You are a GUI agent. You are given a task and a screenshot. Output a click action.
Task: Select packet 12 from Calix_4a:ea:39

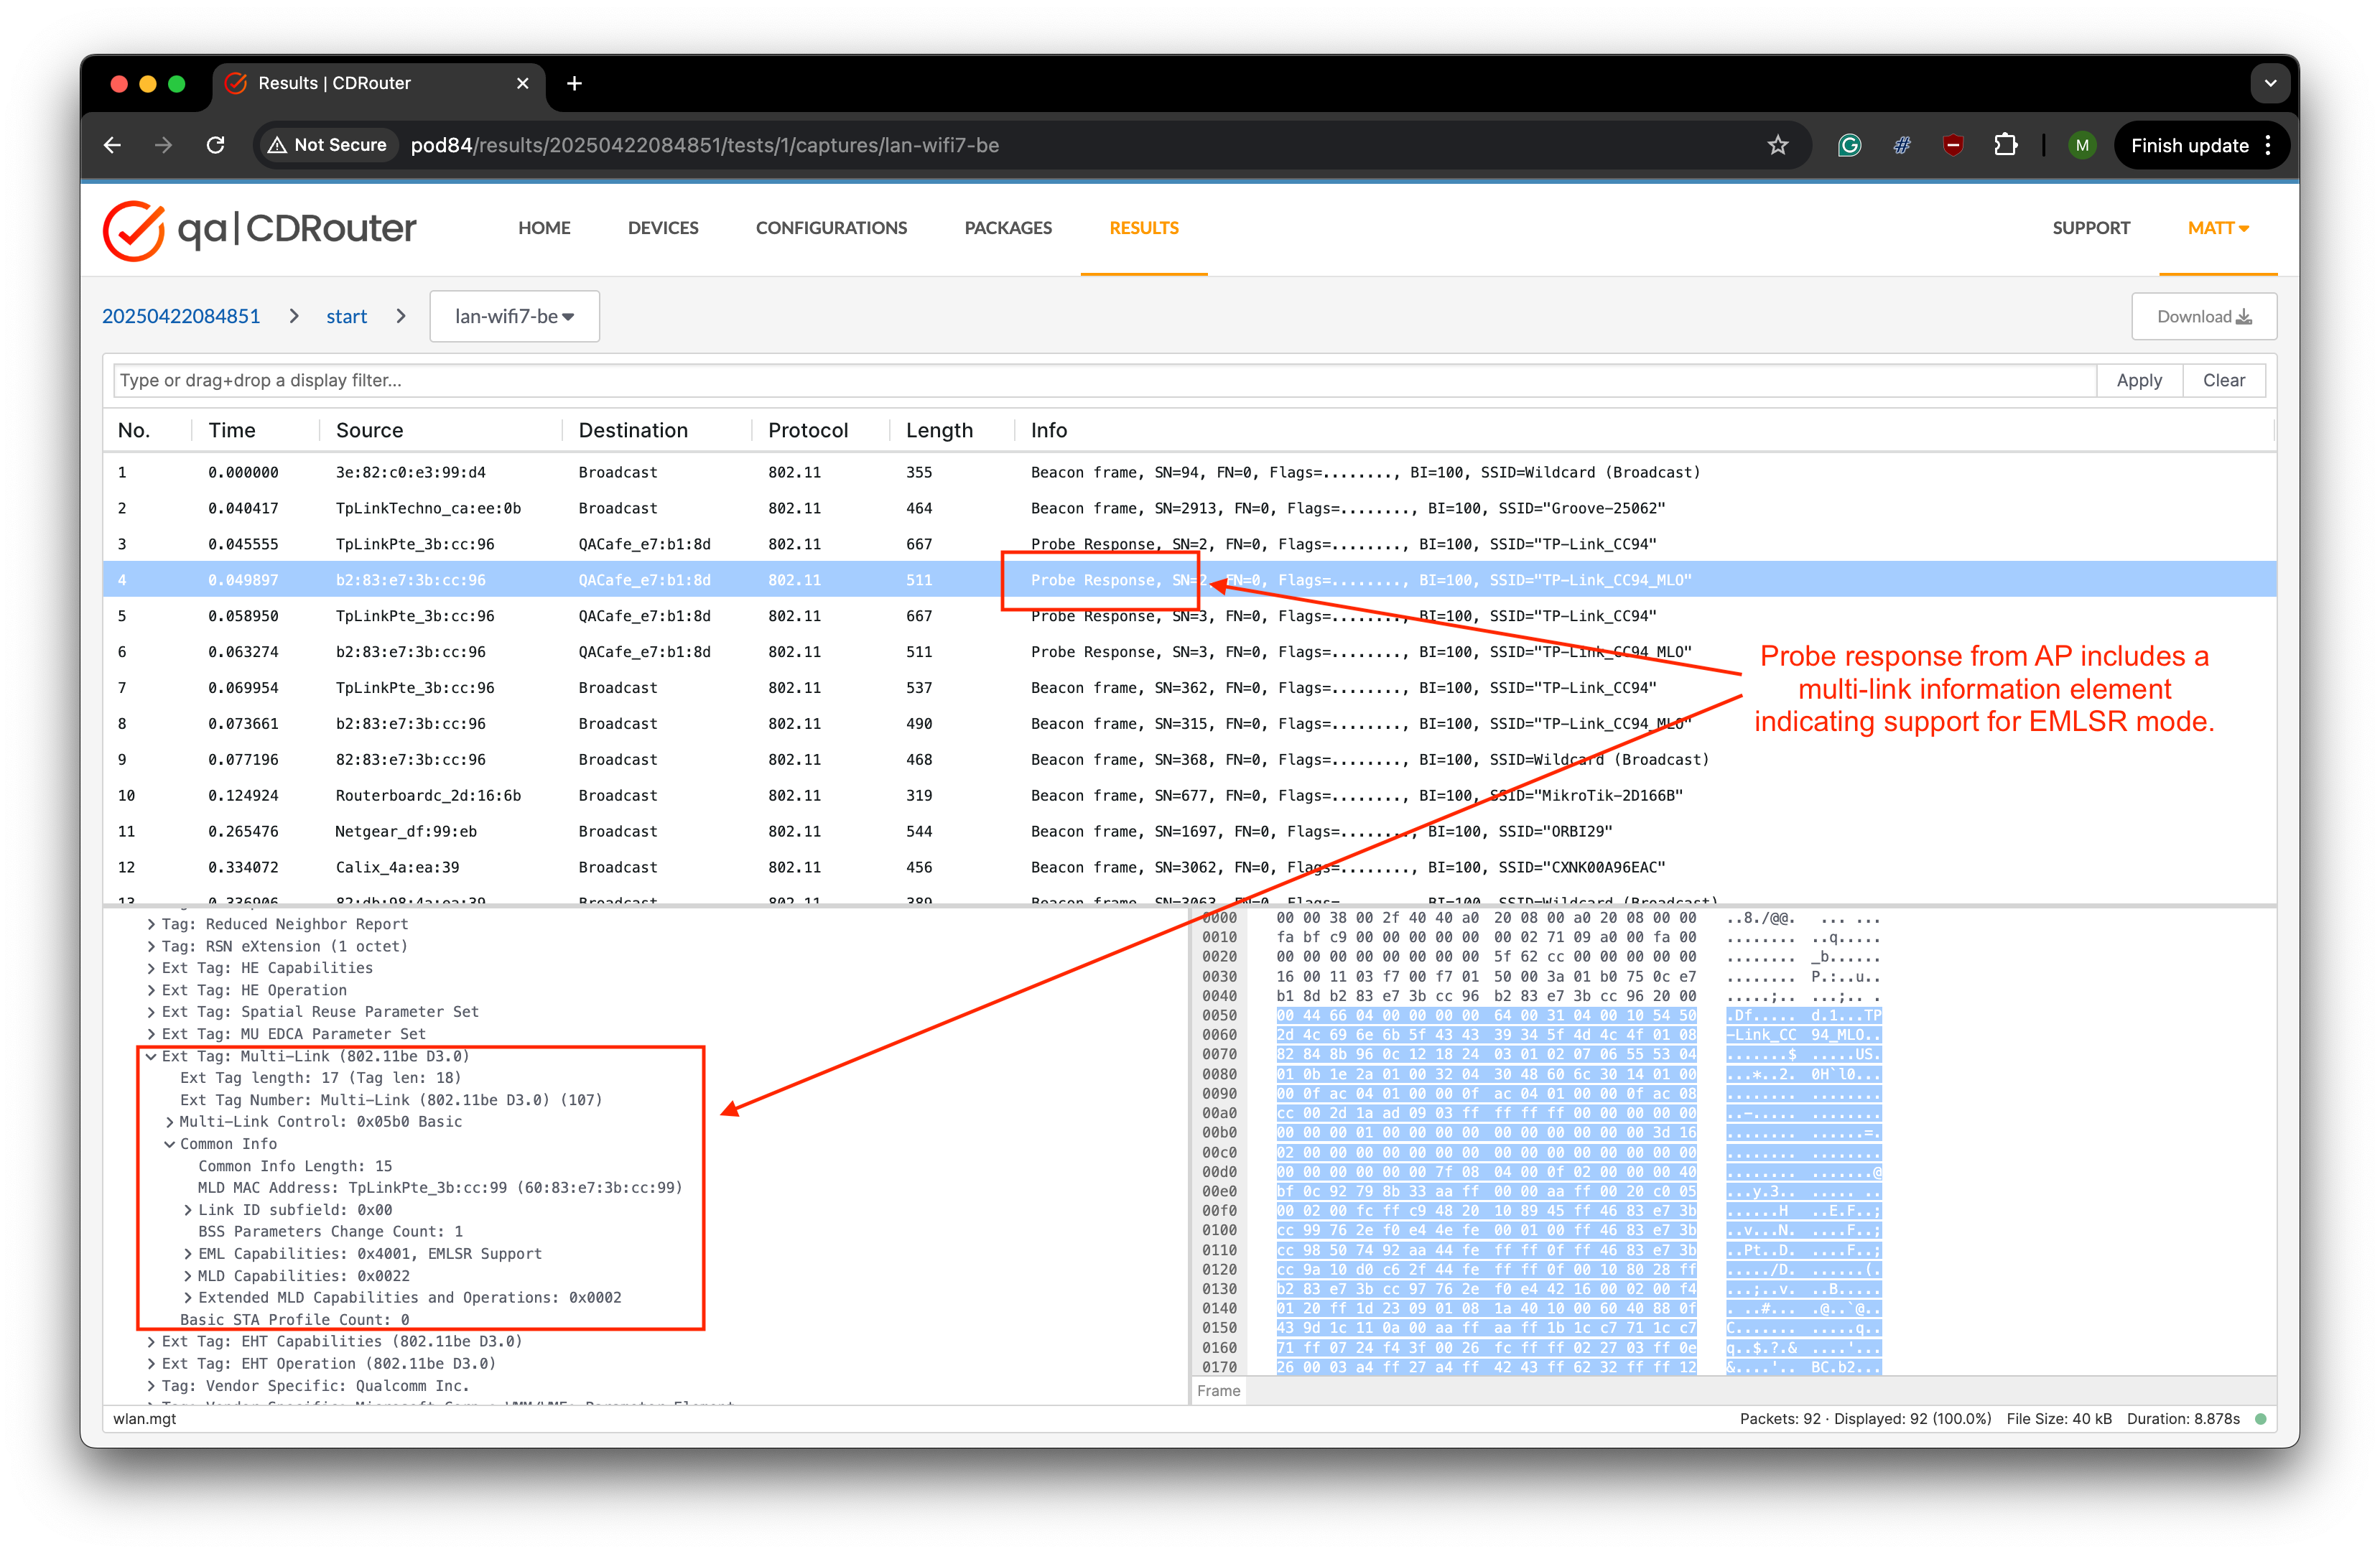(1189, 868)
